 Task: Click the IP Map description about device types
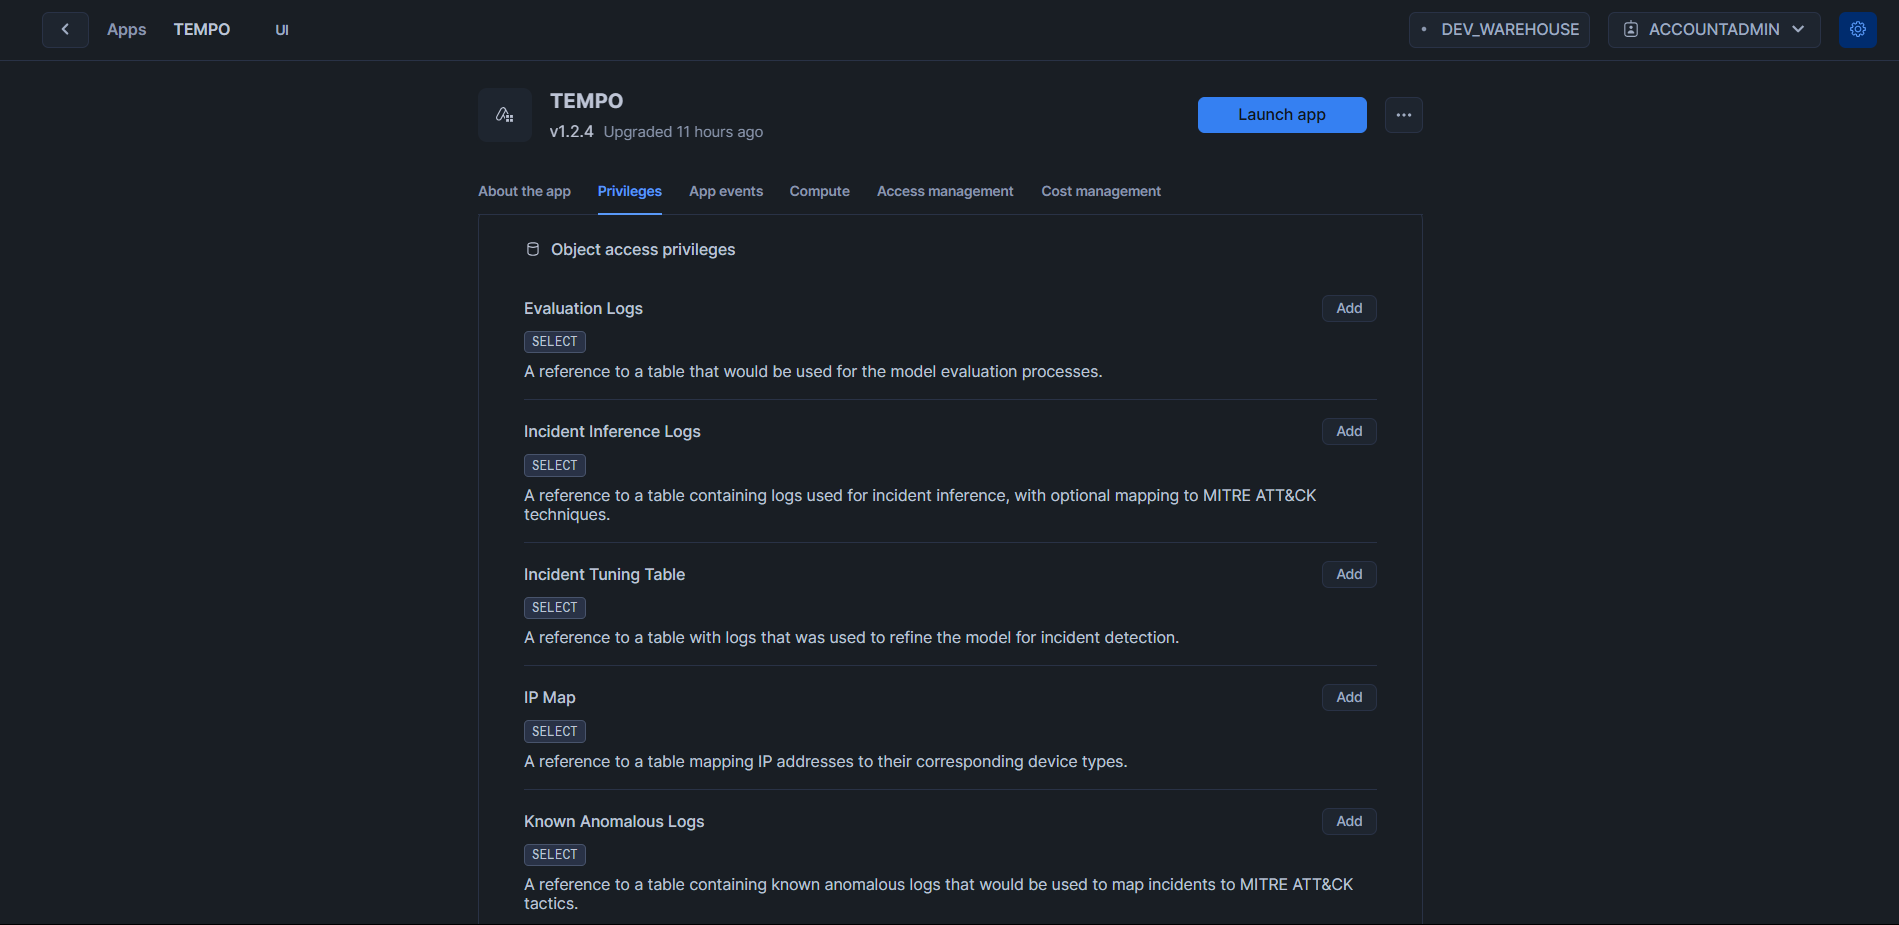tap(826, 762)
